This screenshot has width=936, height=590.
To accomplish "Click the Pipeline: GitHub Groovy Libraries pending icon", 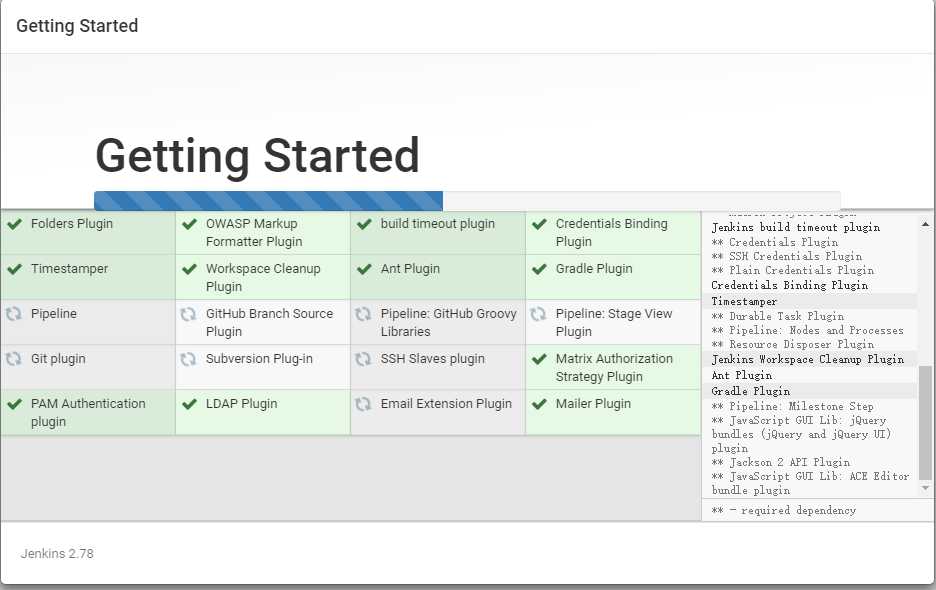I will point(363,314).
